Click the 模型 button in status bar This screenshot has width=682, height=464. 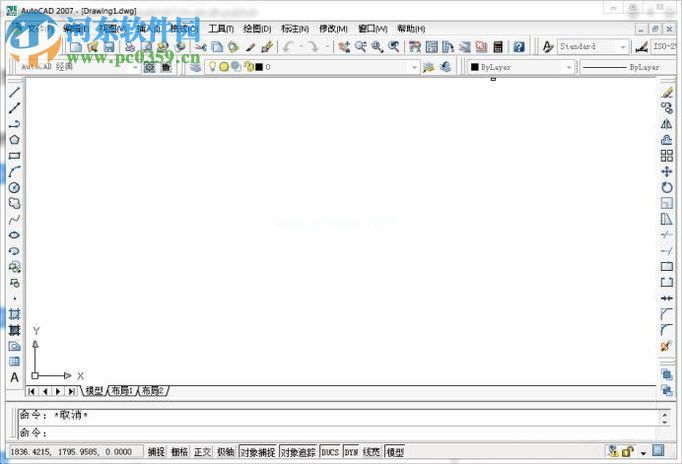(395, 452)
